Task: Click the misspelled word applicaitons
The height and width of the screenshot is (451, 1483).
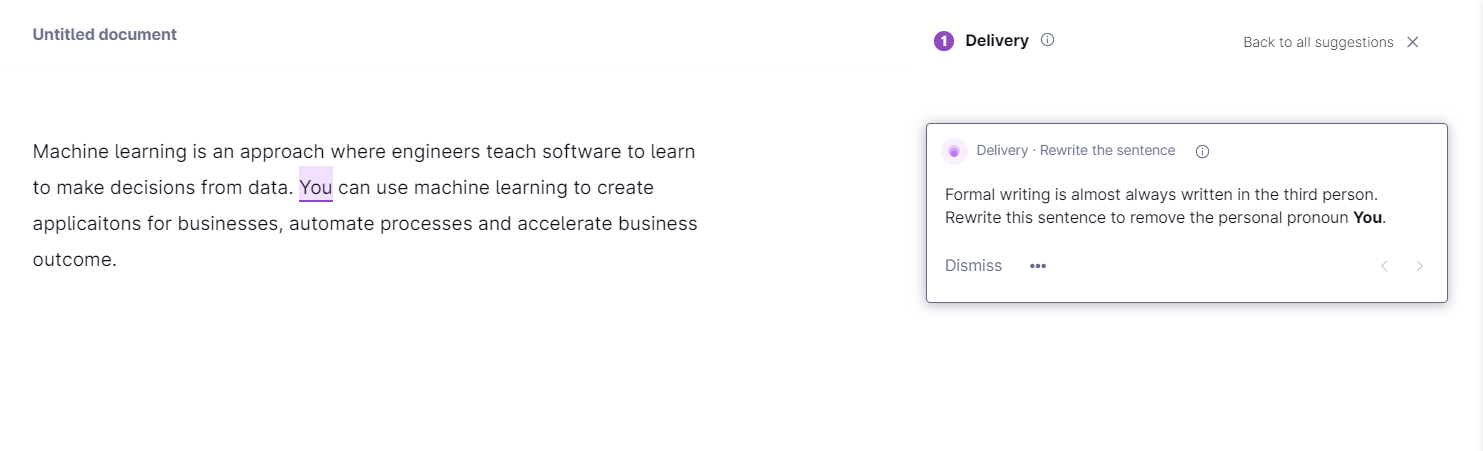Action: coord(88,224)
